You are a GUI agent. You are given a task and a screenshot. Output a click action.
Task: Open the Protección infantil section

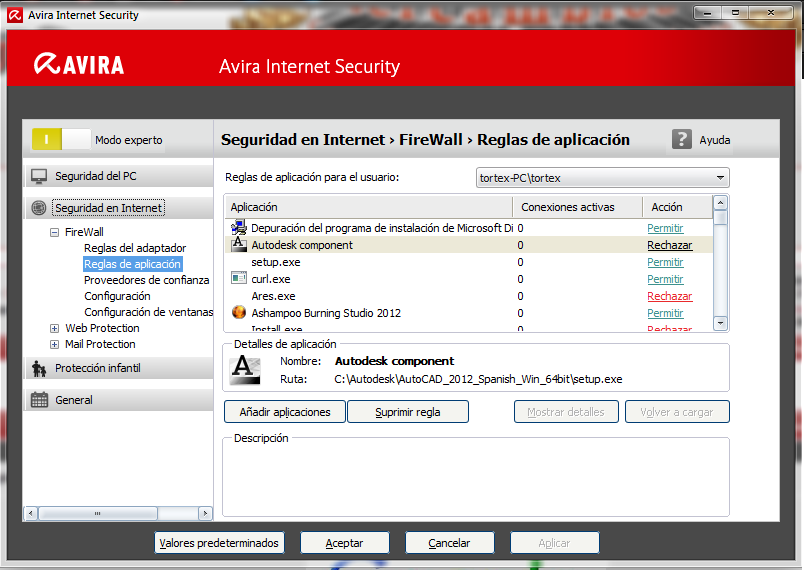click(x=118, y=368)
